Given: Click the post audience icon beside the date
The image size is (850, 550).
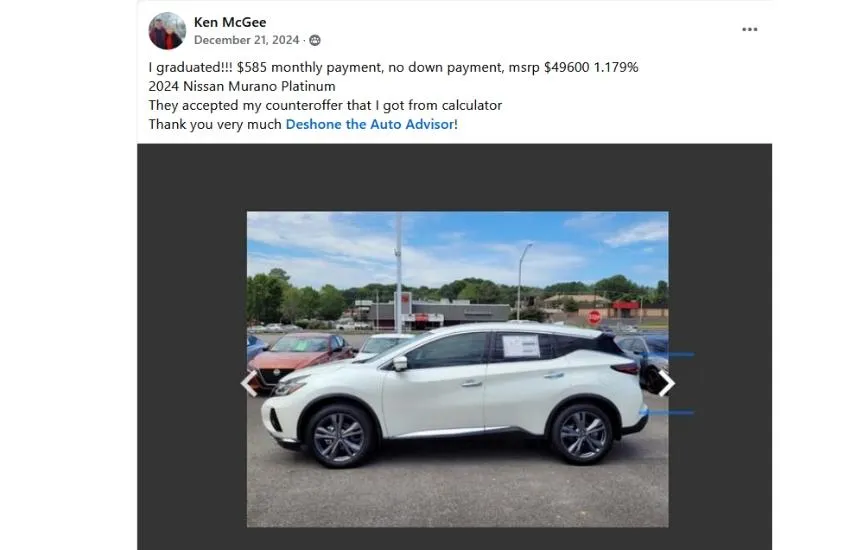Looking at the screenshot, I should 315,40.
